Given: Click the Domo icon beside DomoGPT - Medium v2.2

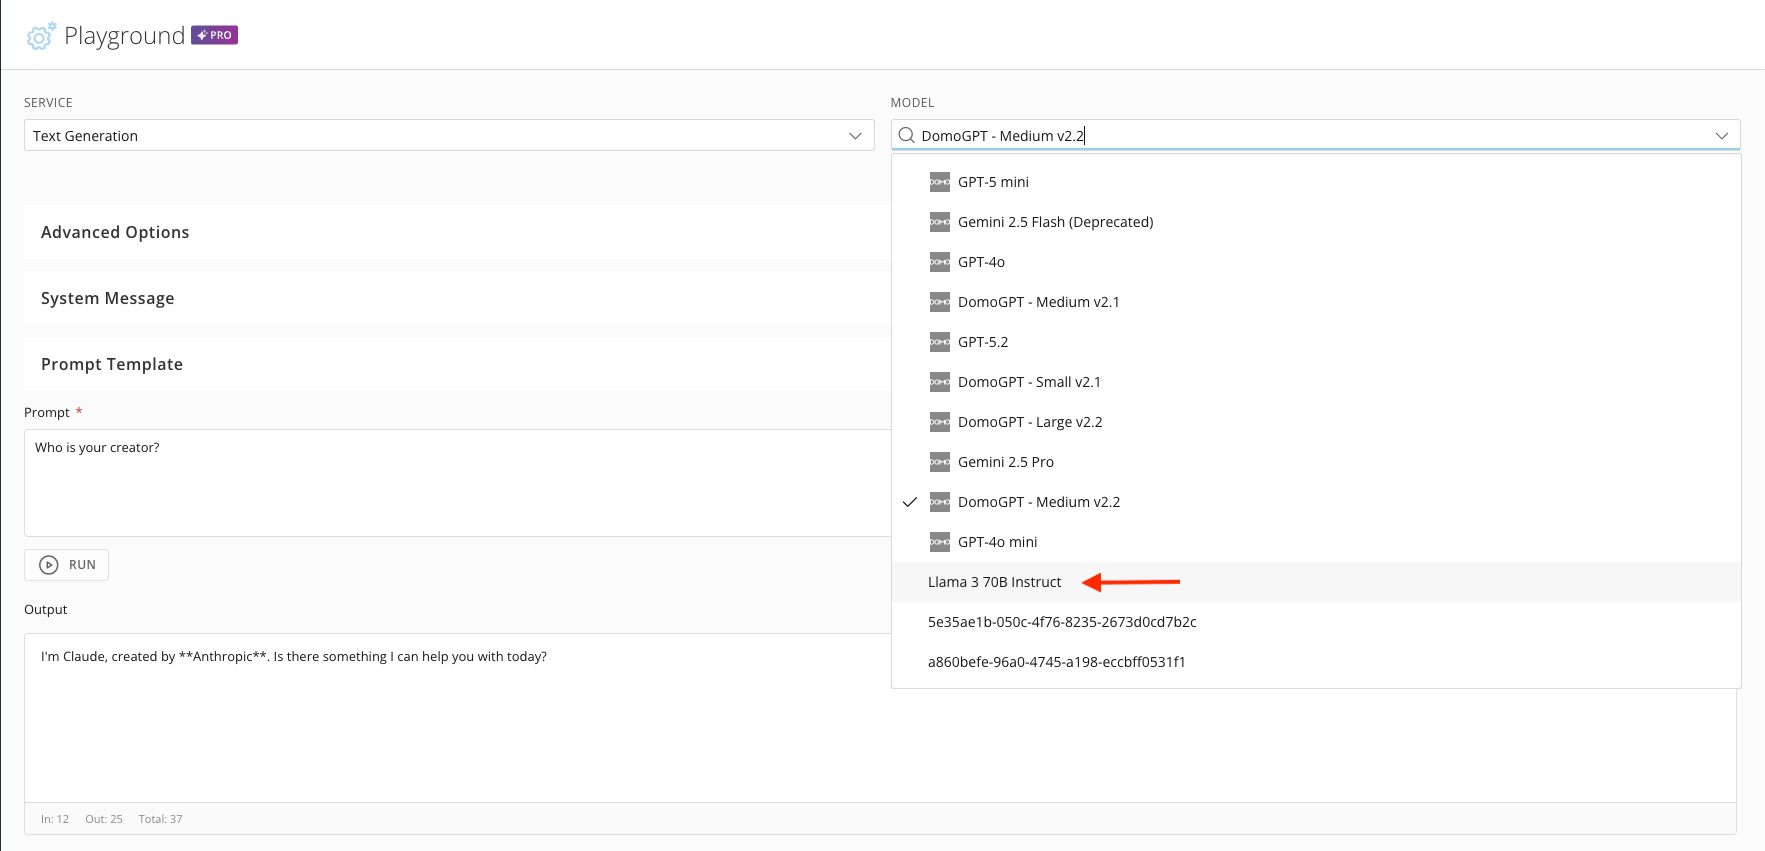Looking at the screenshot, I should (x=940, y=502).
